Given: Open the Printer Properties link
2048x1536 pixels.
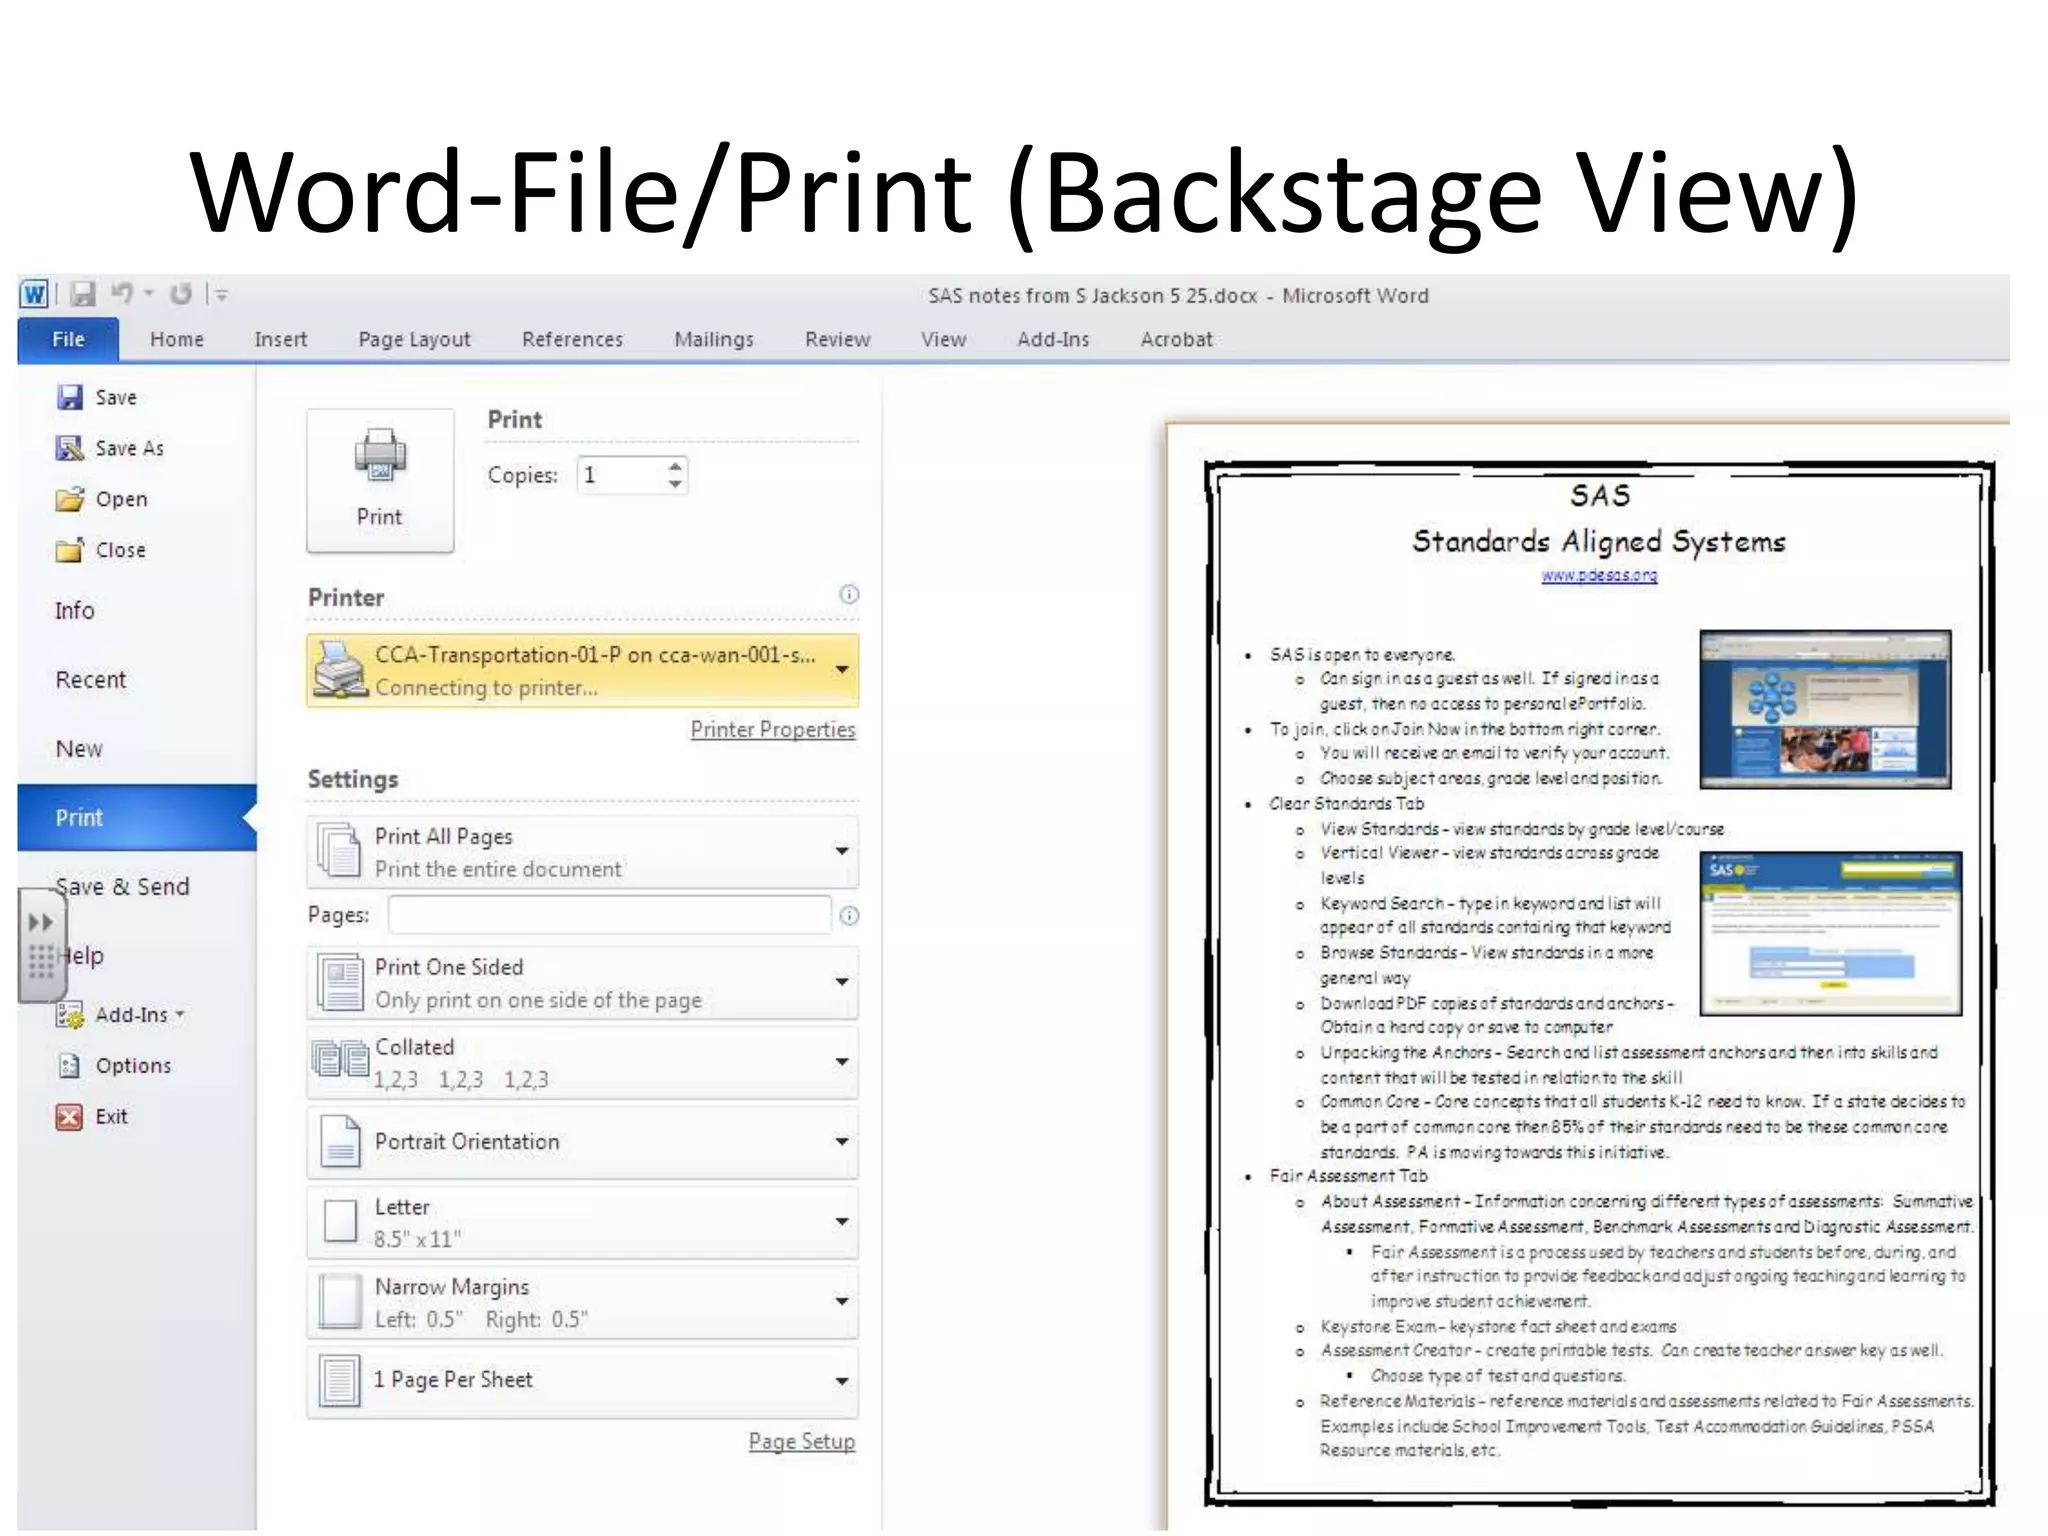Looking at the screenshot, I should click(773, 730).
